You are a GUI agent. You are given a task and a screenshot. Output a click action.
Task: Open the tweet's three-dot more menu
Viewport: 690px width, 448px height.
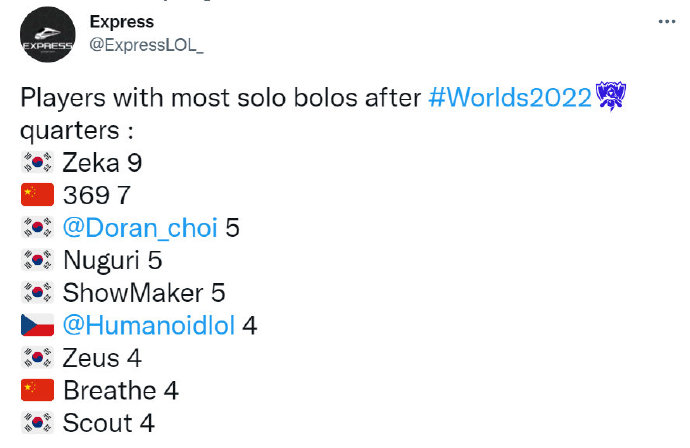pyautogui.click(x=667, y=22)
